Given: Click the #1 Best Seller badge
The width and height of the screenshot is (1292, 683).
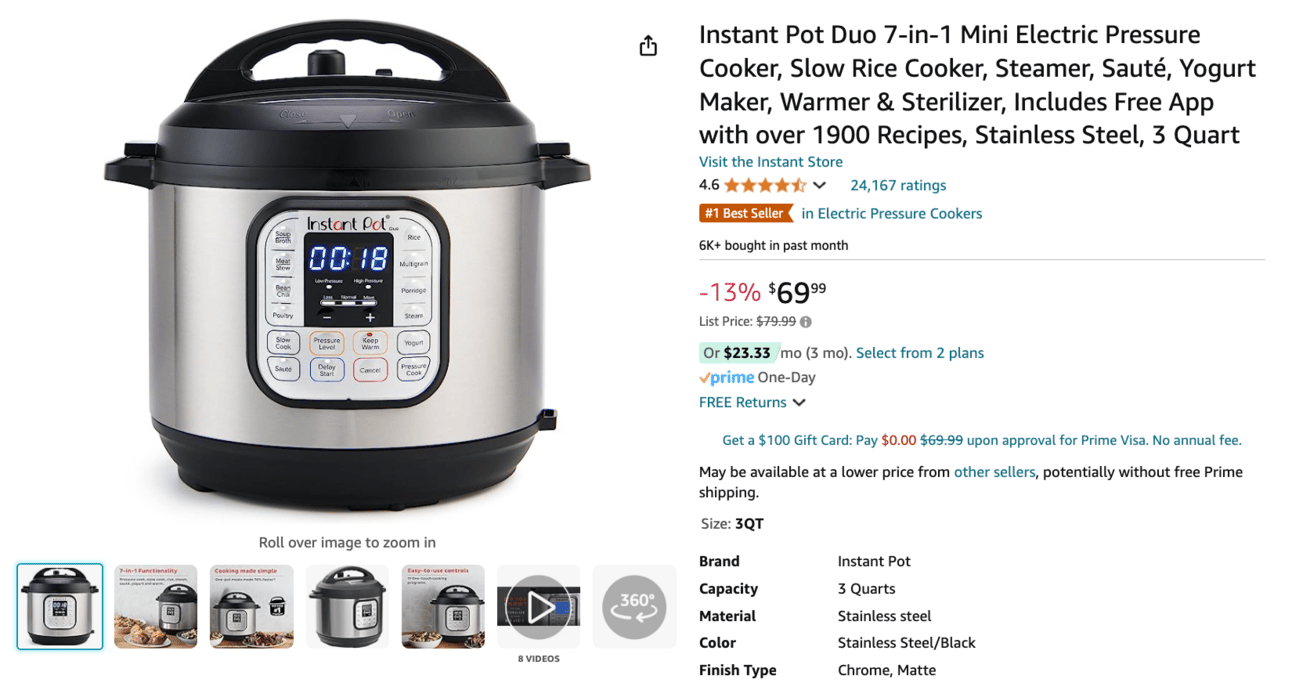Looking at the screenshot, I should (x=745, y=213).
